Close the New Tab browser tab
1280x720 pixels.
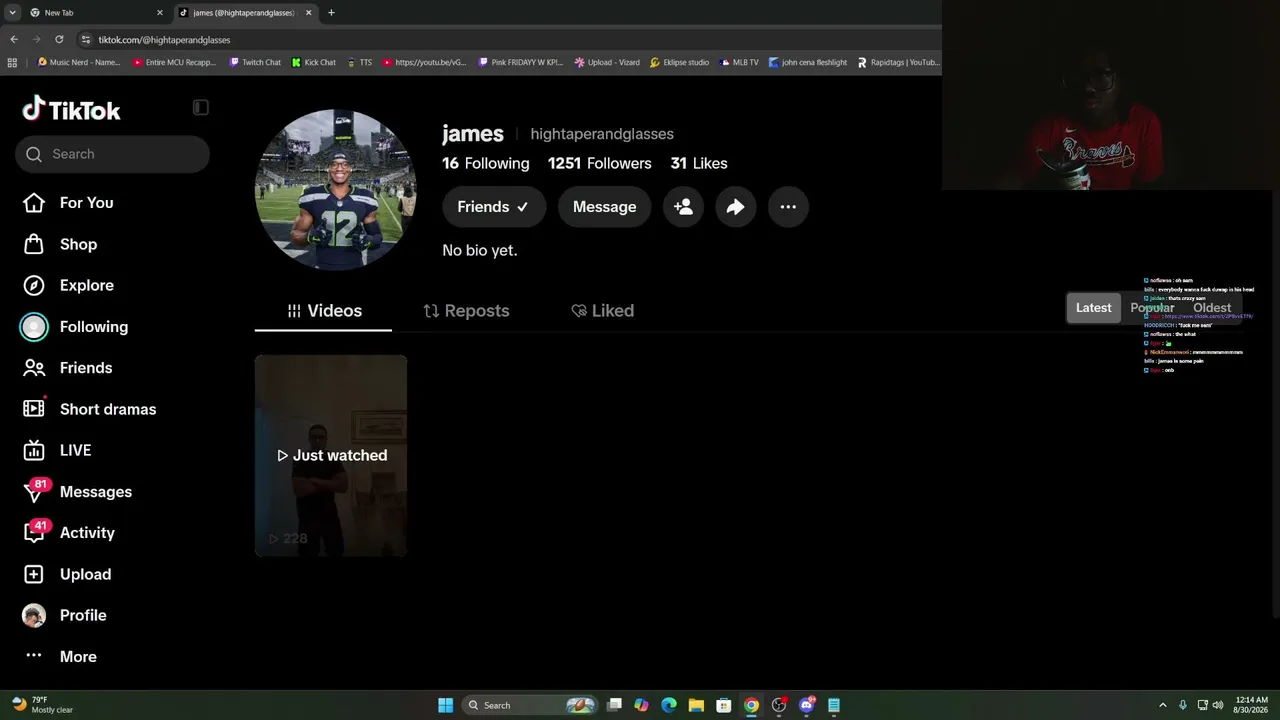tap(160, 13)
